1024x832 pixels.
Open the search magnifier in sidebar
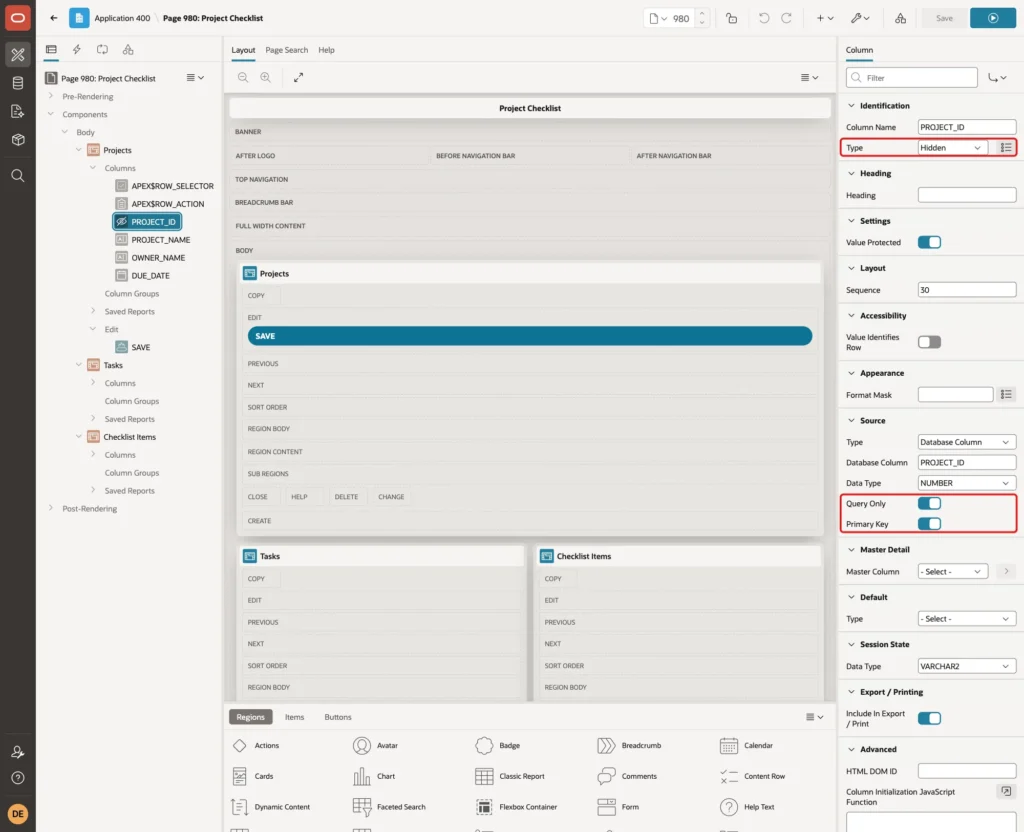[18, 176]
